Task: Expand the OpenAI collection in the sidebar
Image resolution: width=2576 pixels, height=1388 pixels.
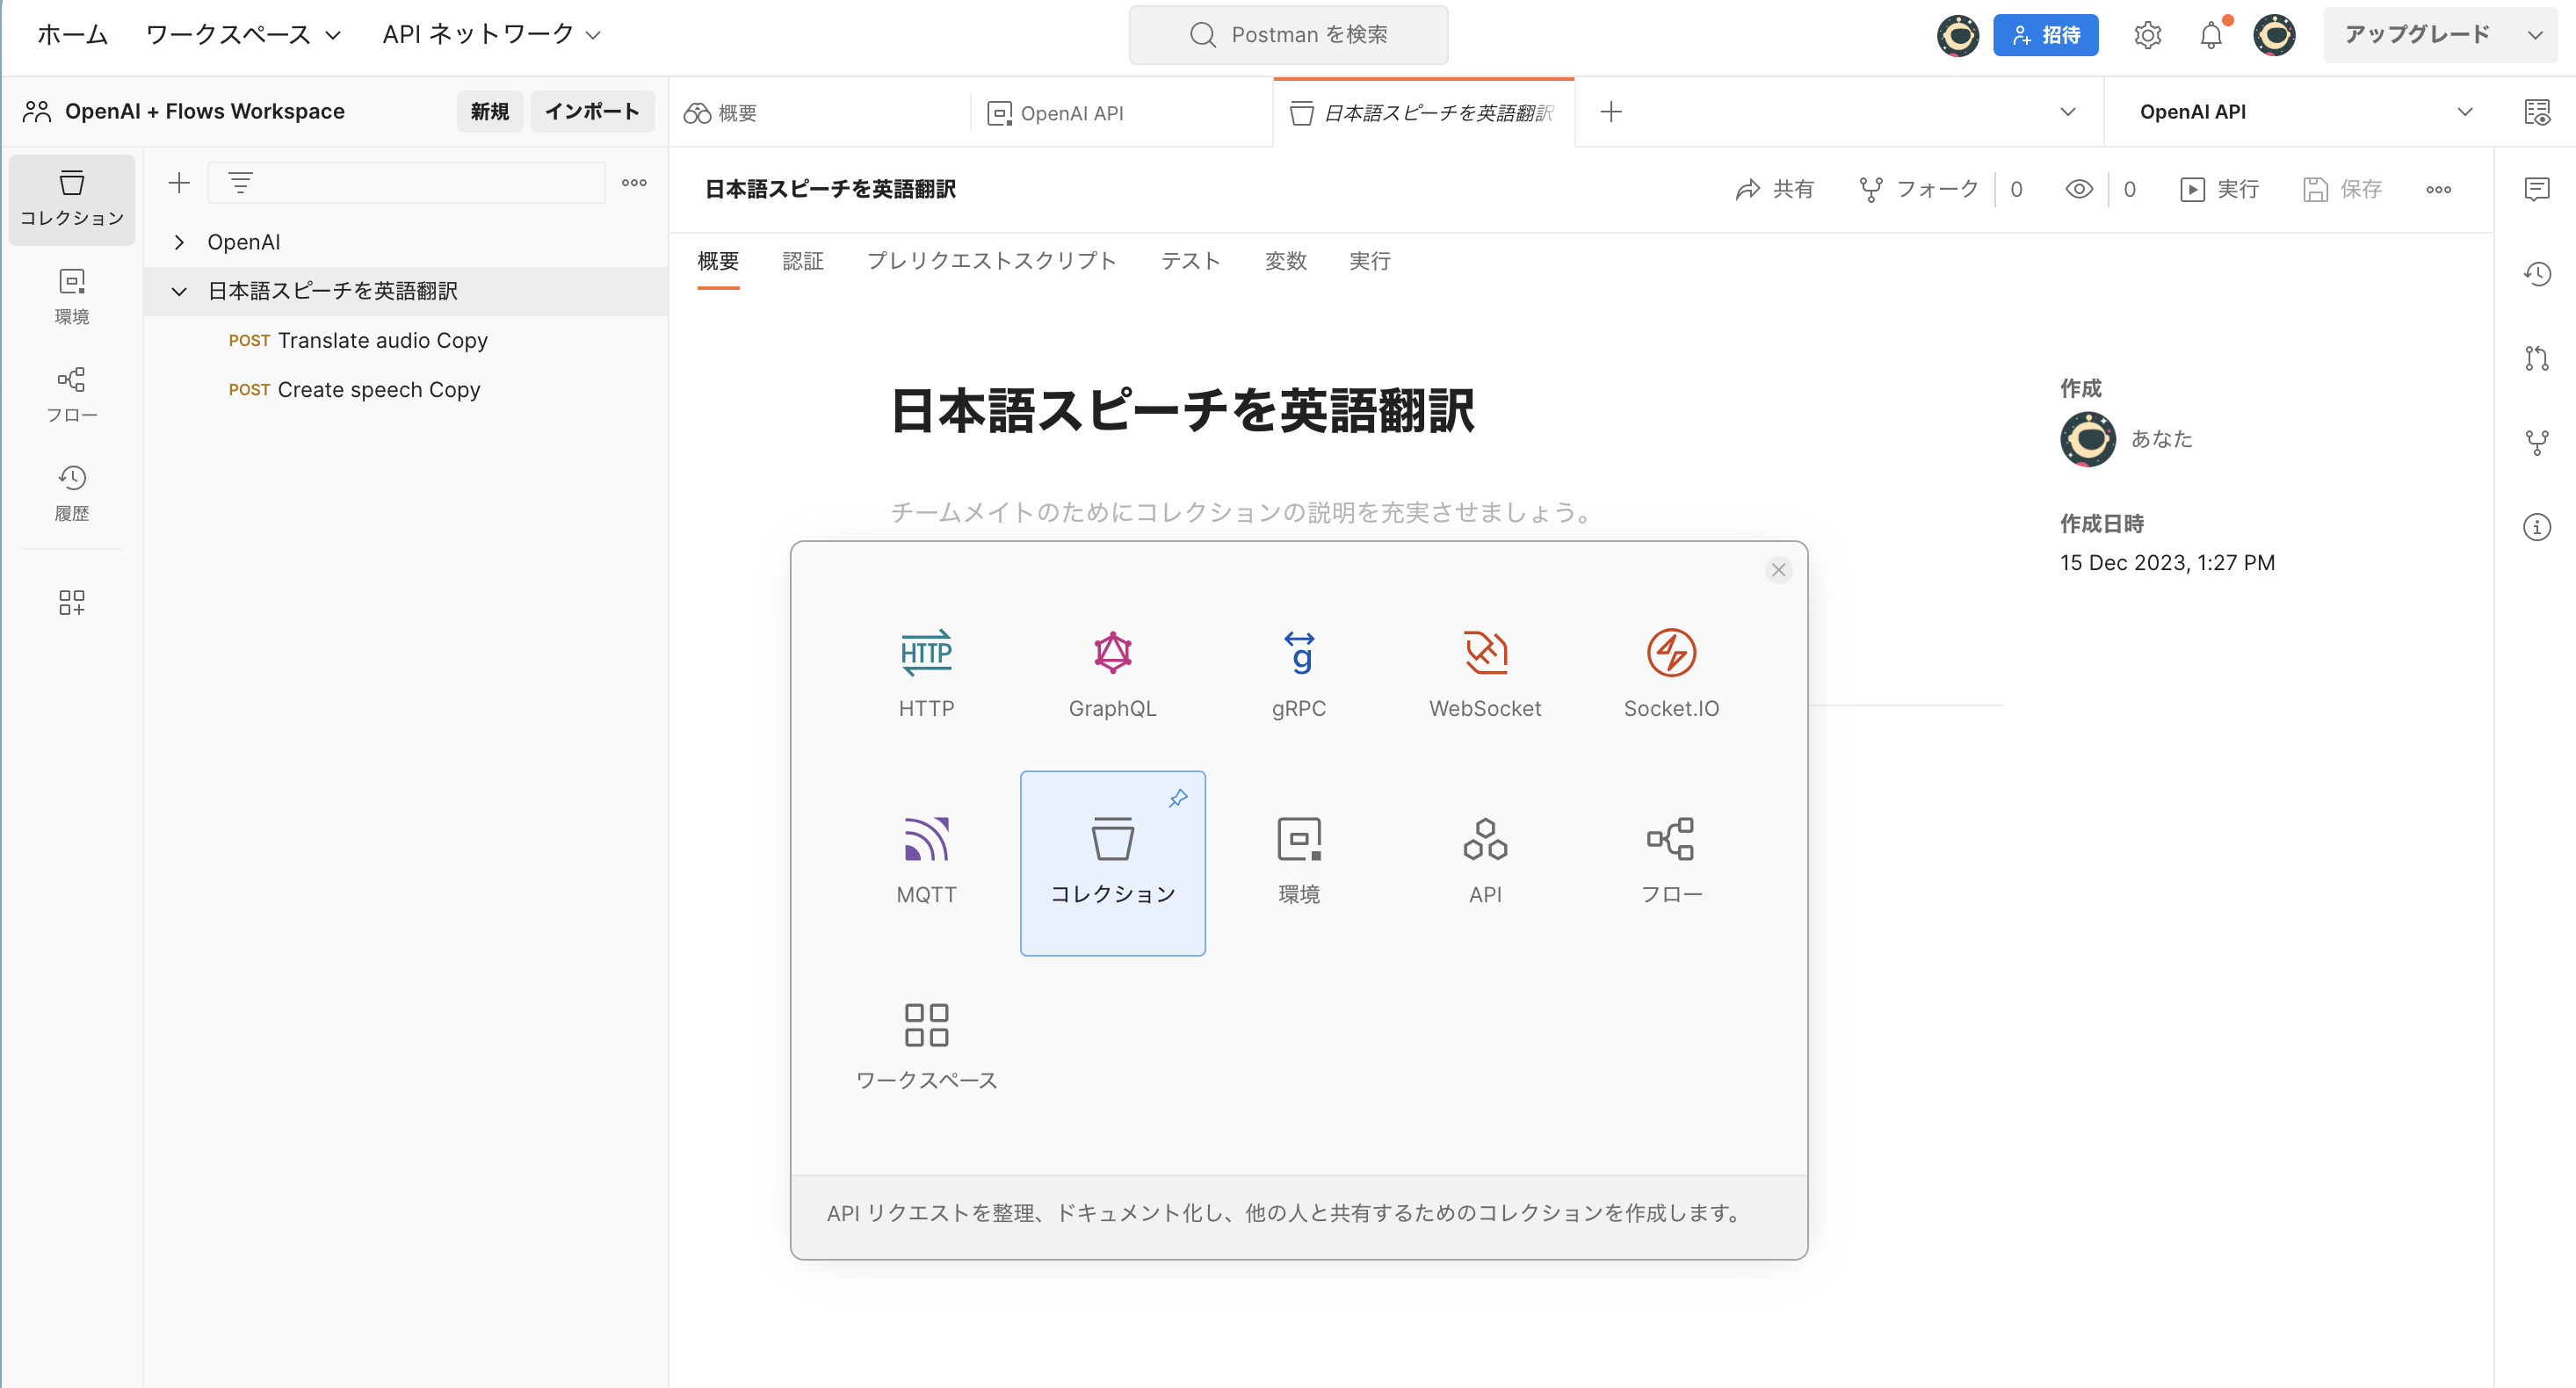Action: tap(180, 241)
